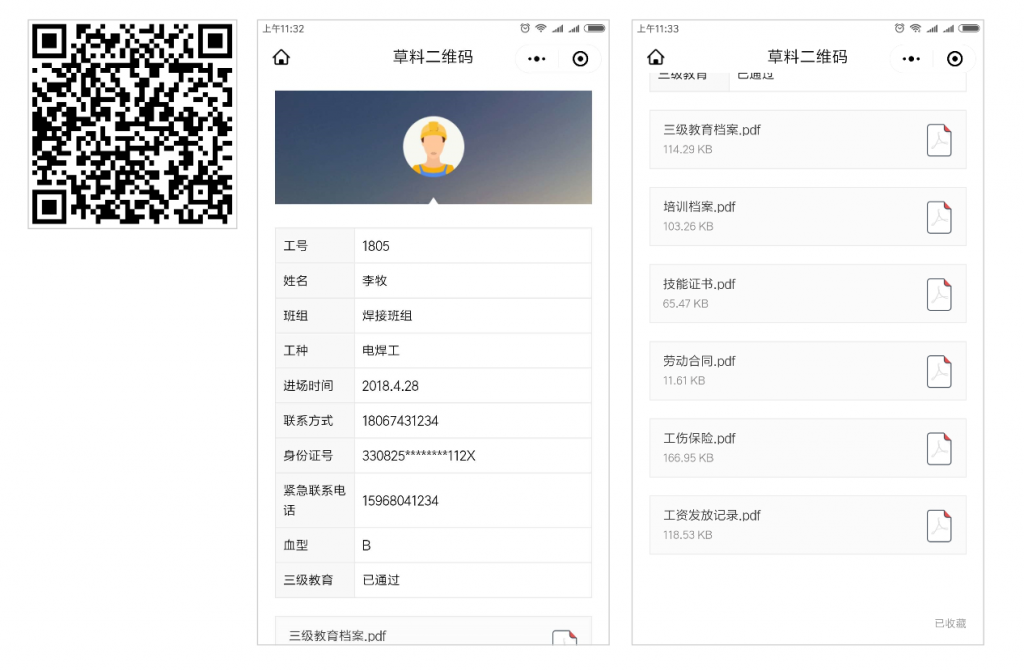
Task: Select the entry date 2018.4.28
Action: pyautogui.click(x=391, y=386)
